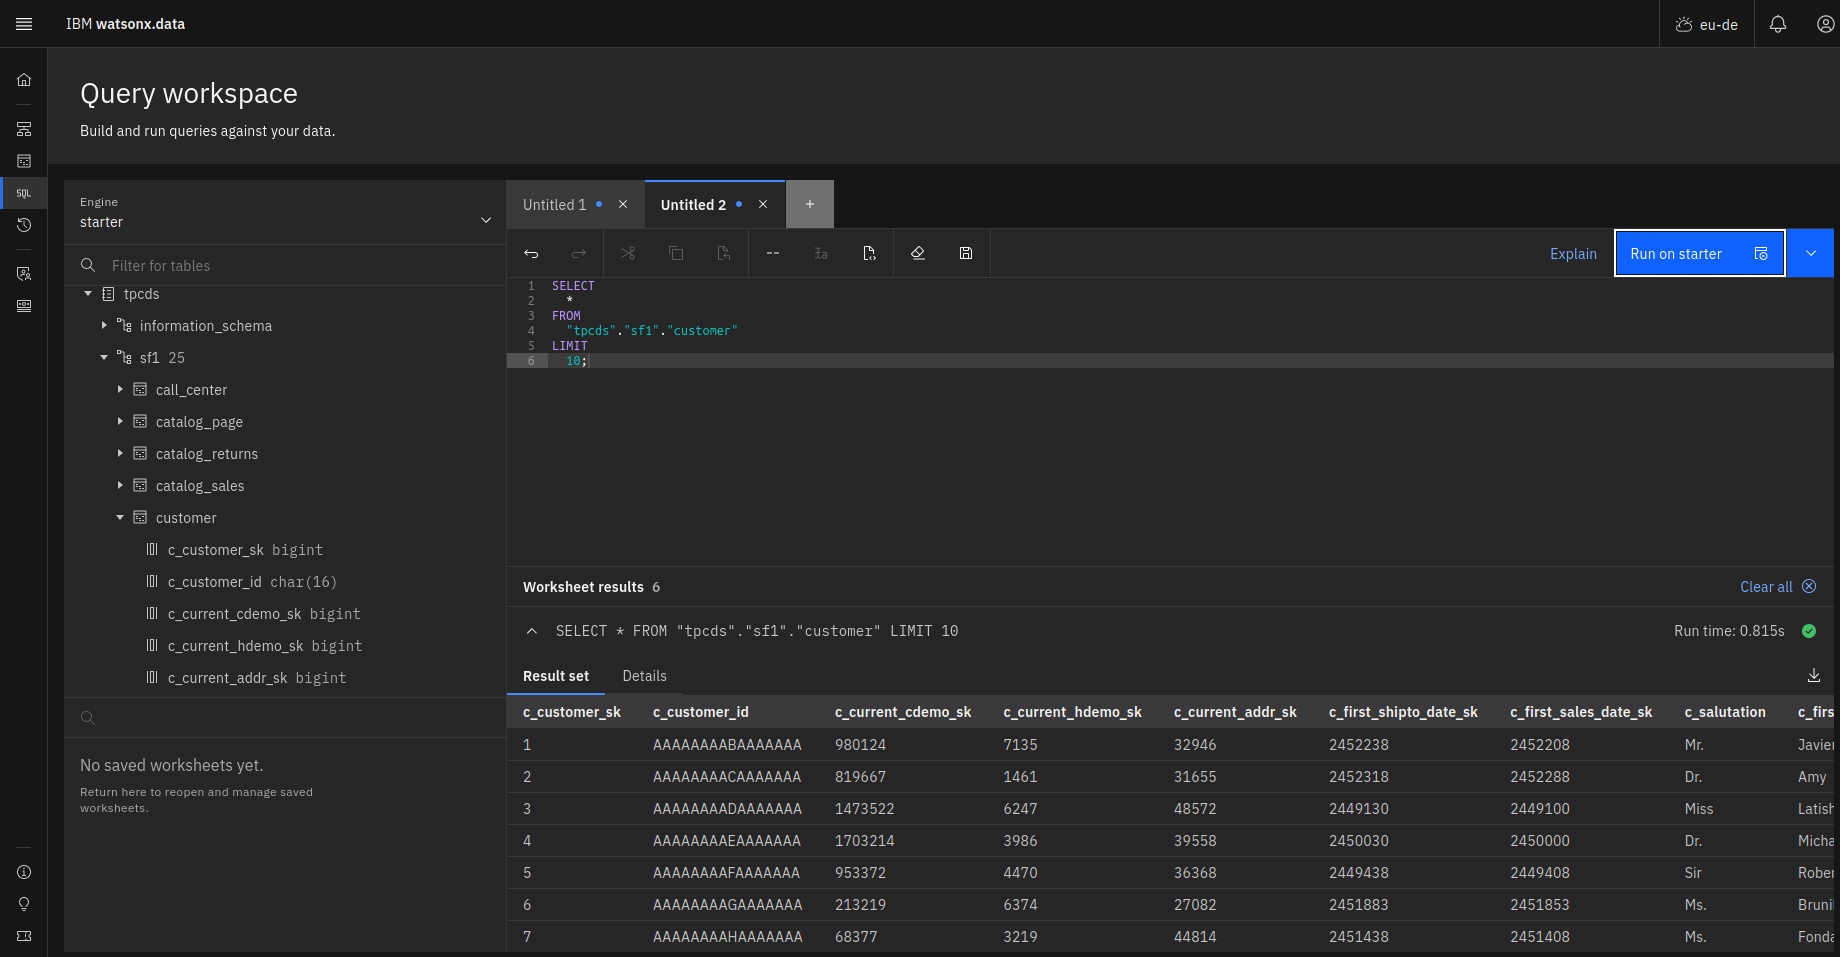
Task: Open the Details tab of the results
Action: pos(644,676)
